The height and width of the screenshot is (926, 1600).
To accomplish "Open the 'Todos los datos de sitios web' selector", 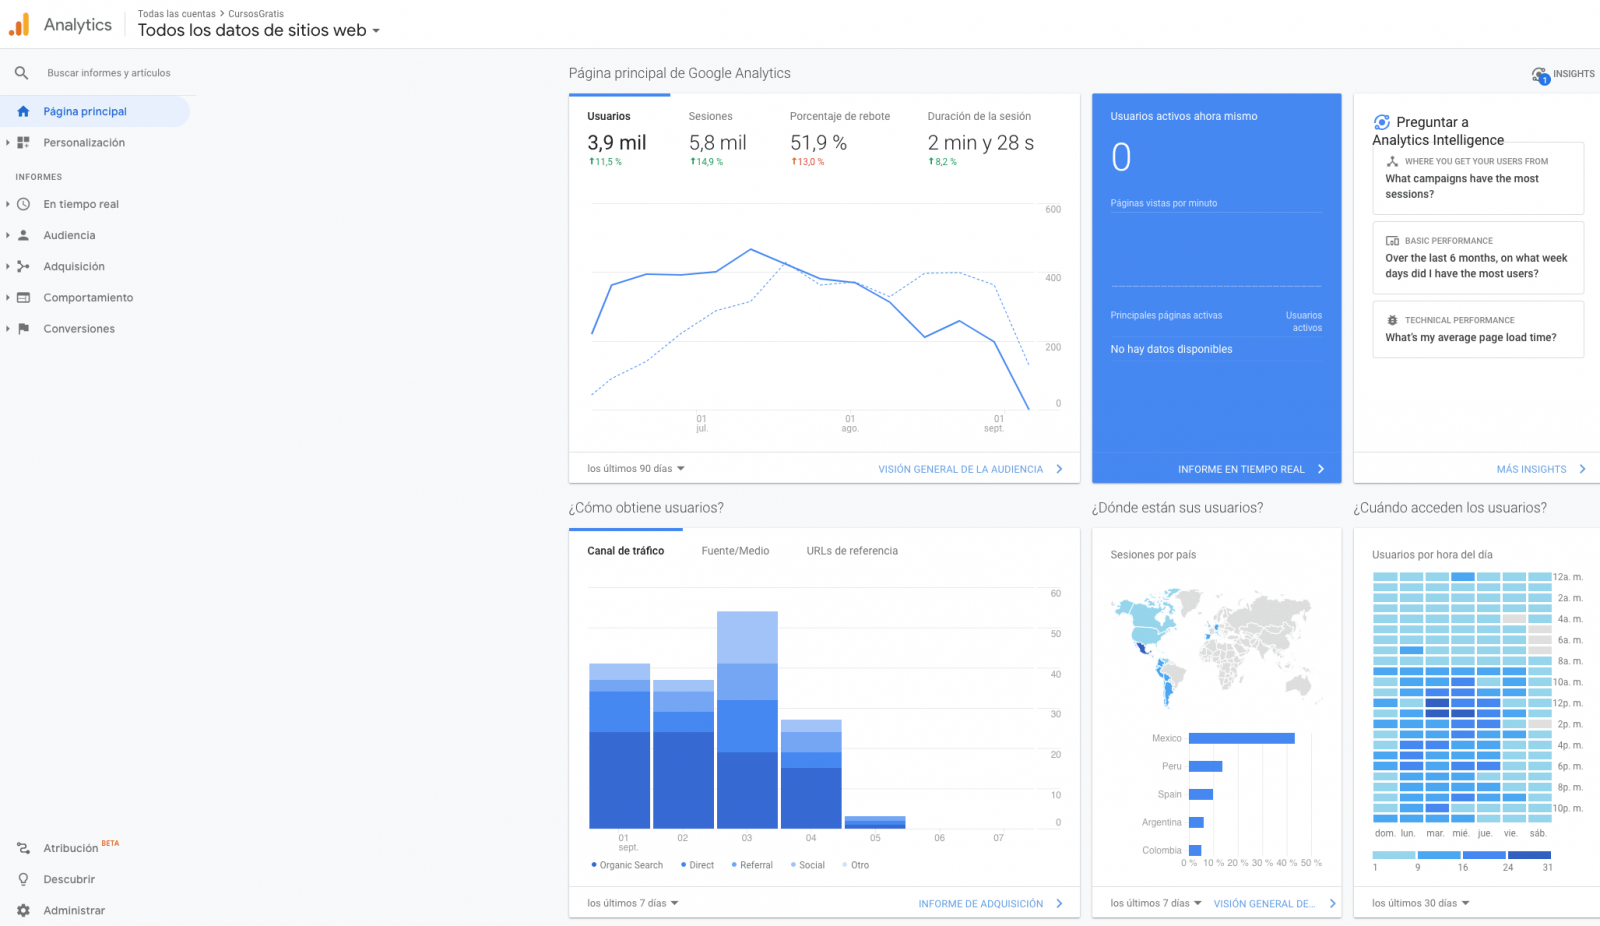I will point(258,30).
